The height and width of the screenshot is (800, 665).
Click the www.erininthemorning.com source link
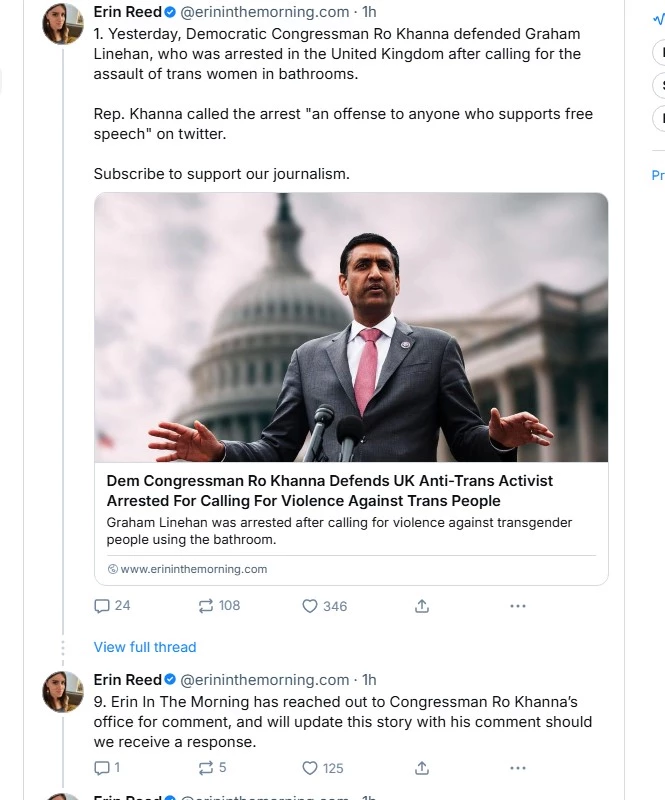coord(193,569)
